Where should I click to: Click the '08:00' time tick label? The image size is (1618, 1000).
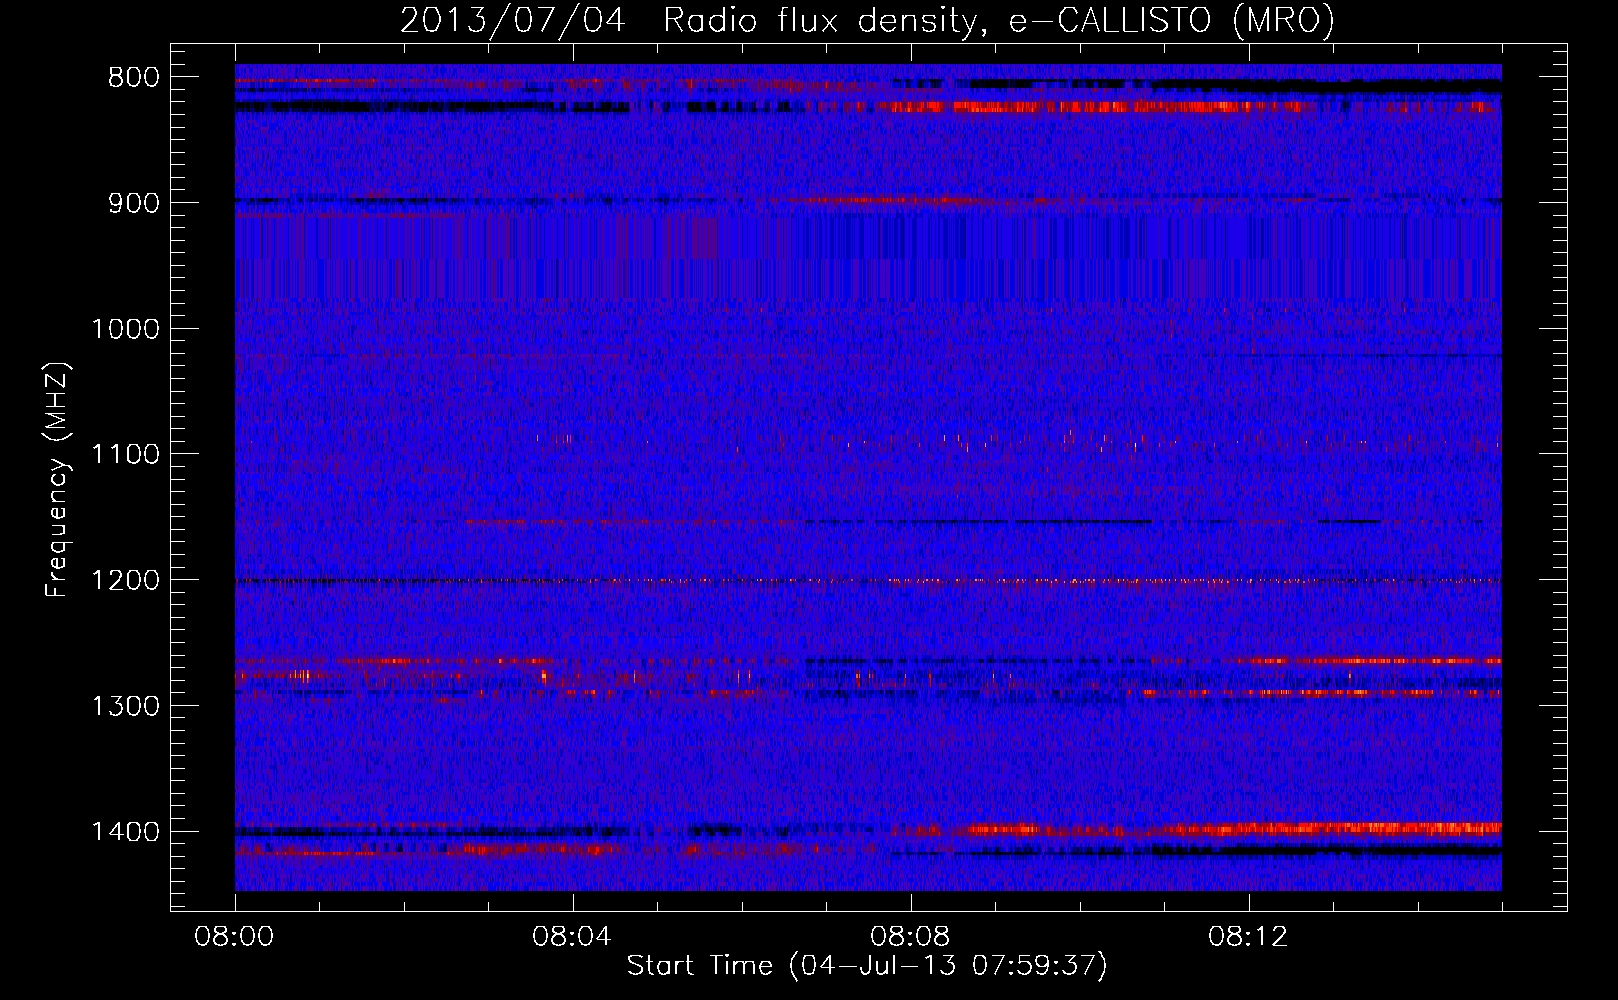point(235,937)
